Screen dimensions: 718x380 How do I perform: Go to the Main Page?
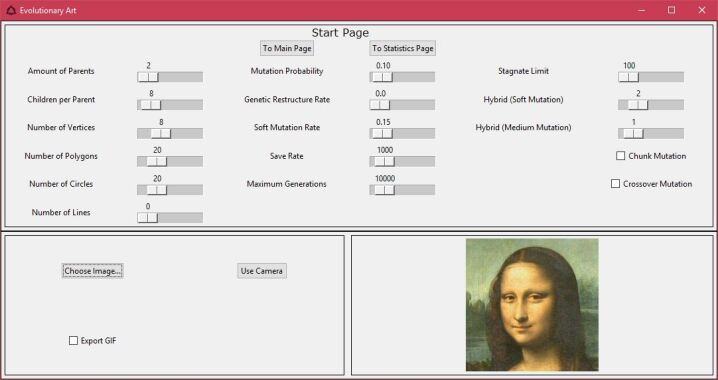point(287,48)
